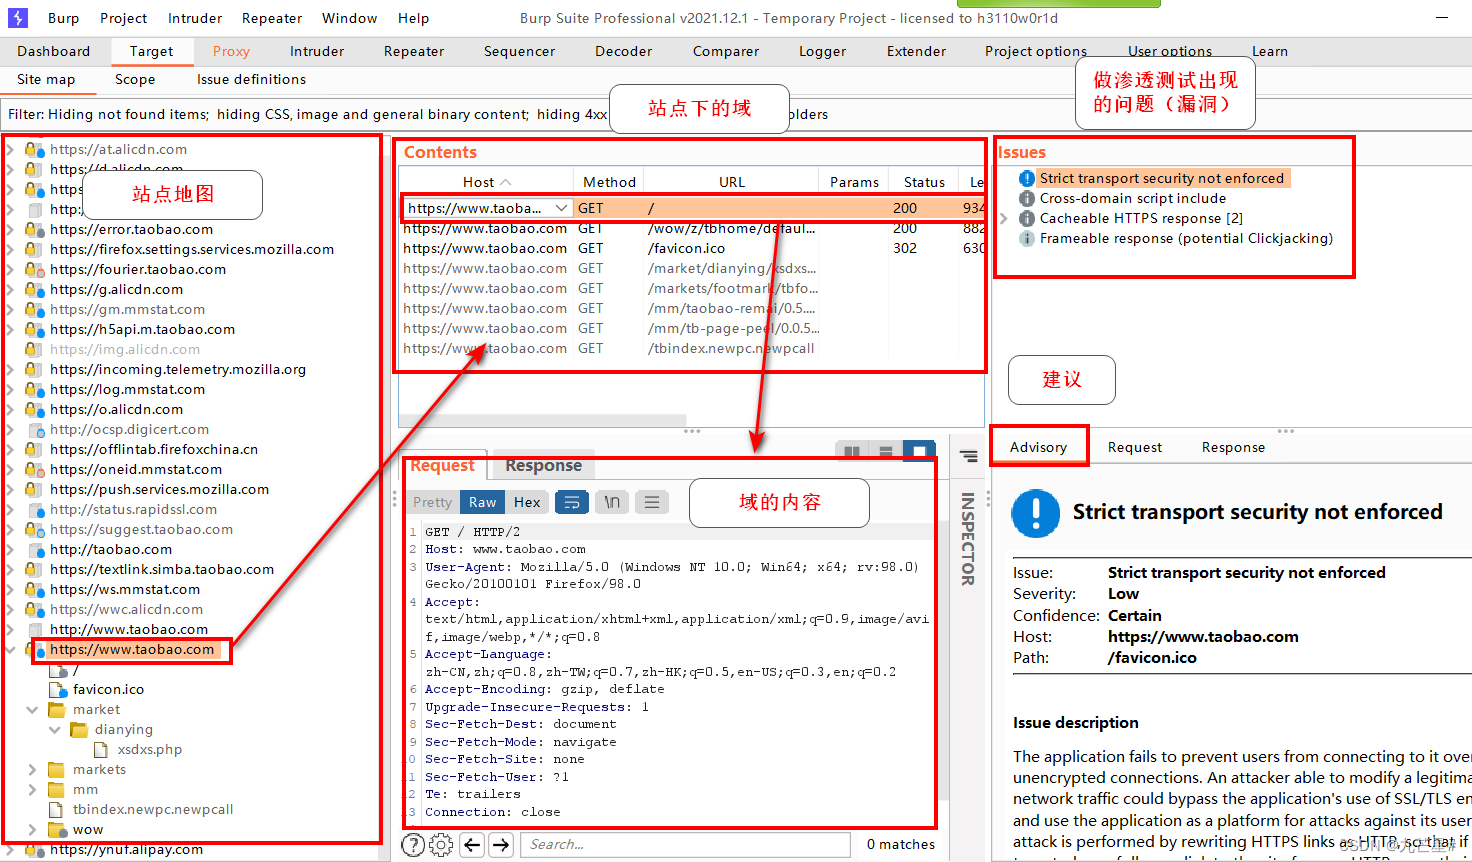Image resolution: width=1472 pixels, height=862 pixels.
Task: Sort contents by Status column header
Action: click(924, 182)
